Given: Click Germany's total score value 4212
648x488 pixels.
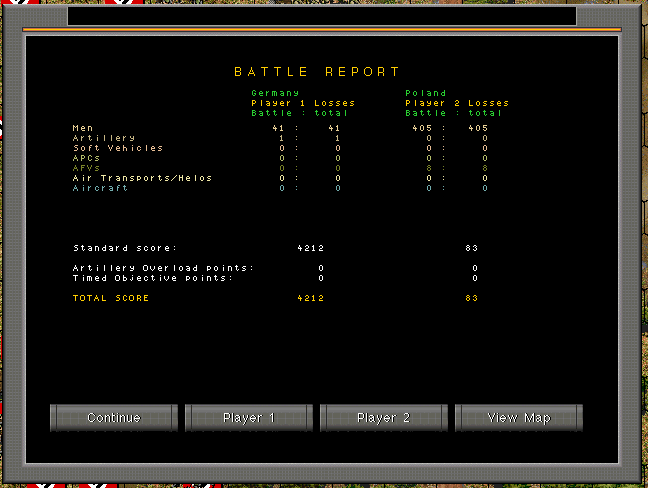Looking at the screenshot, I should (x=311, y=298).
